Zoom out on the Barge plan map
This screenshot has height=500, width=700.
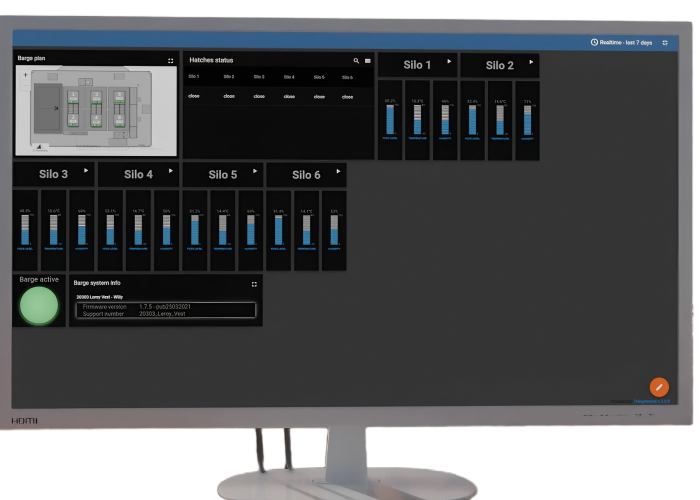point(25,85)
